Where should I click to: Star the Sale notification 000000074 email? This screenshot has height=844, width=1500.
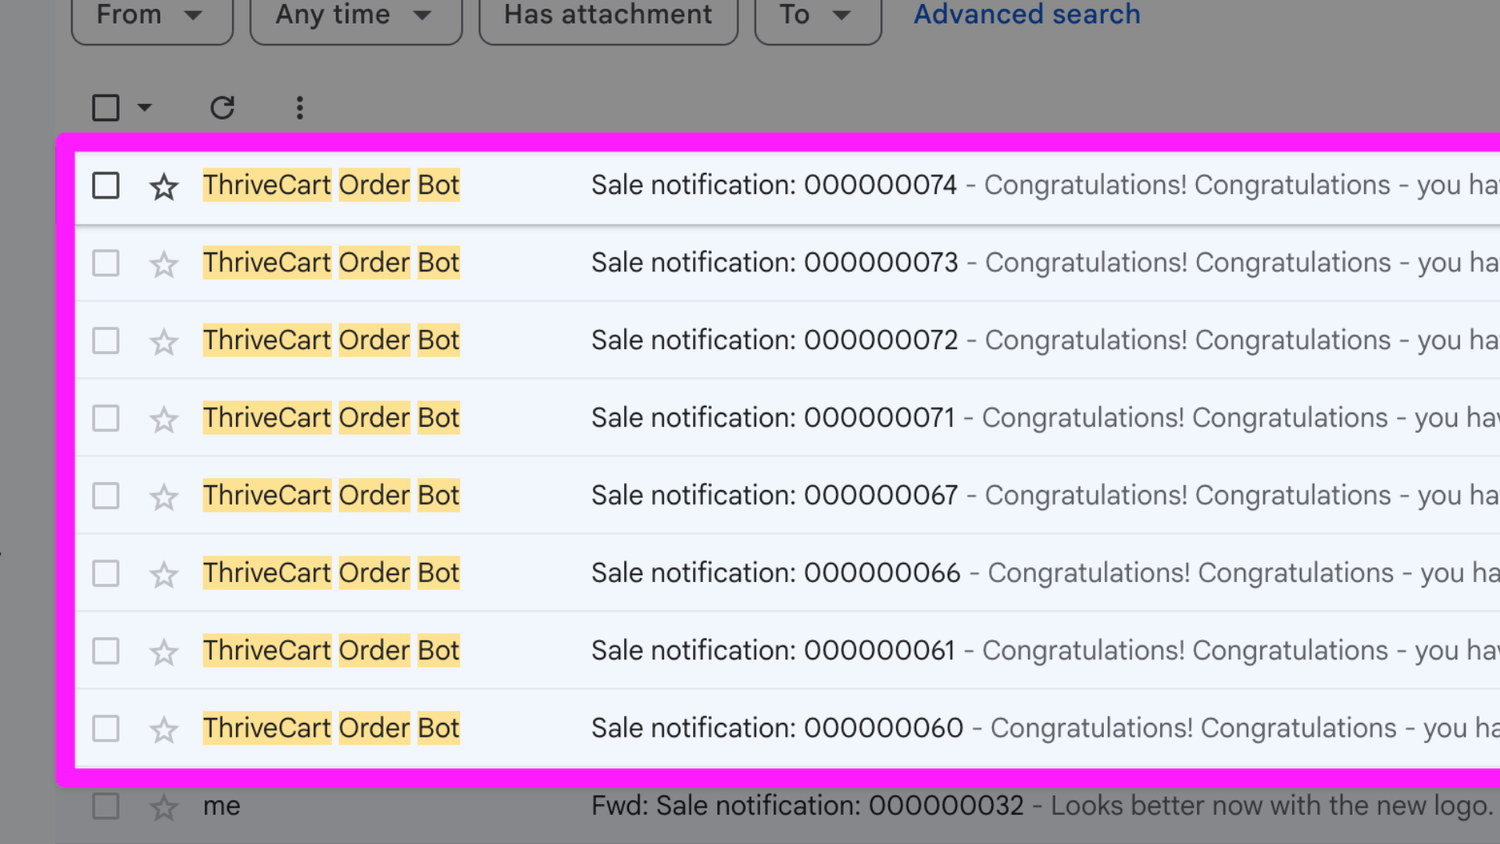[164, 186]
